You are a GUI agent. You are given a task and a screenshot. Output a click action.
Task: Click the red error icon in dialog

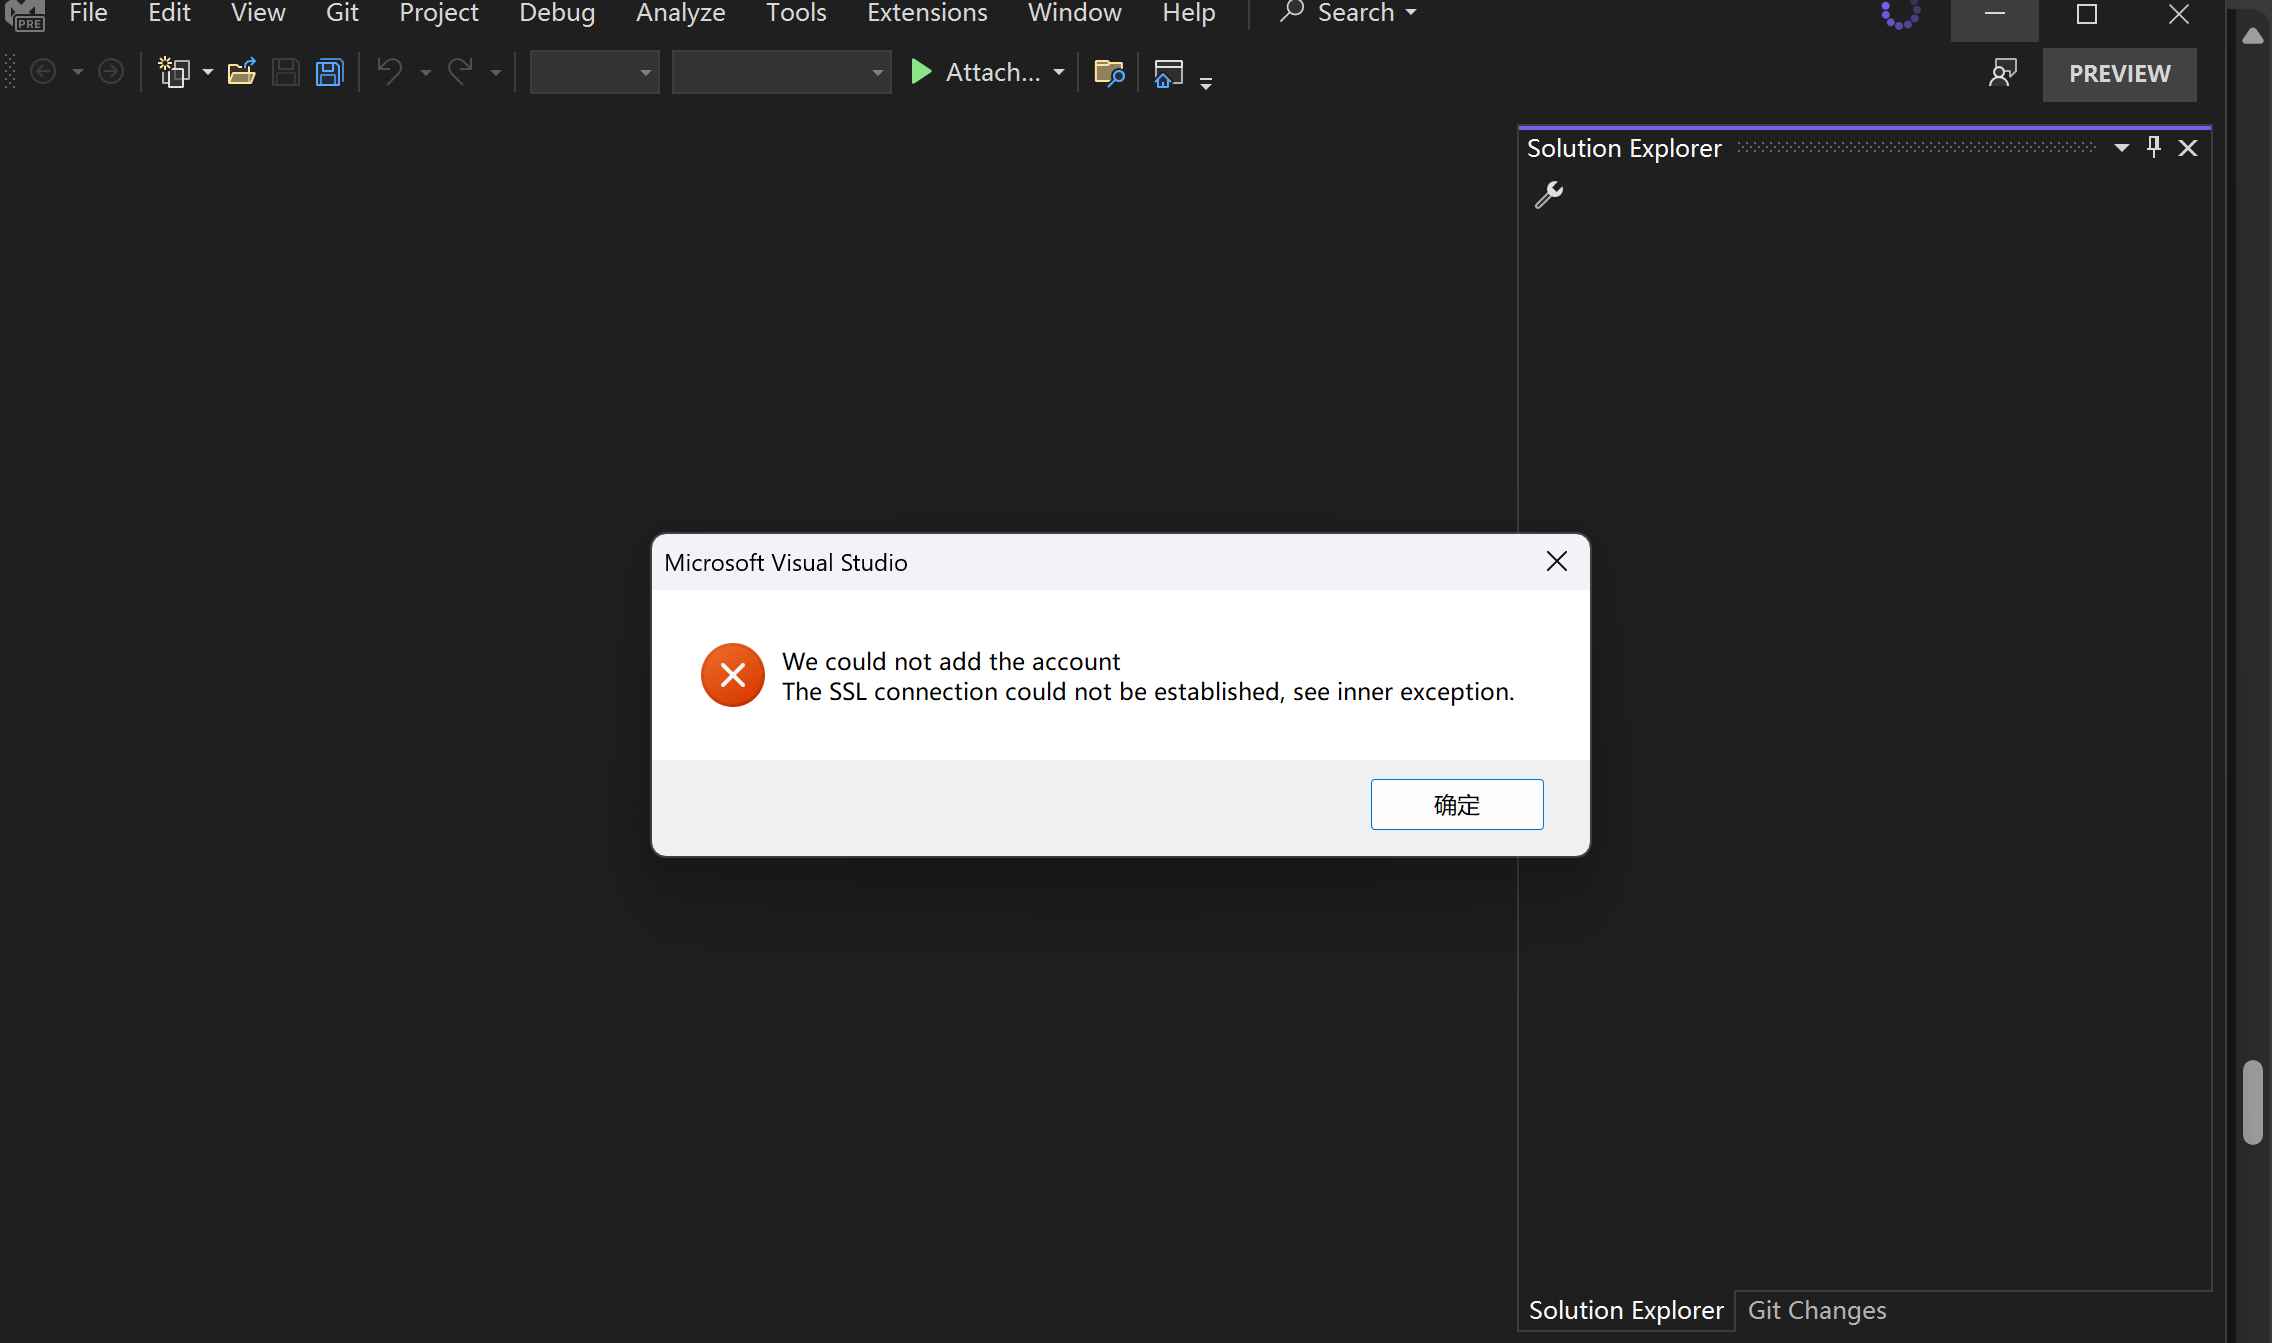click(733, 675)
